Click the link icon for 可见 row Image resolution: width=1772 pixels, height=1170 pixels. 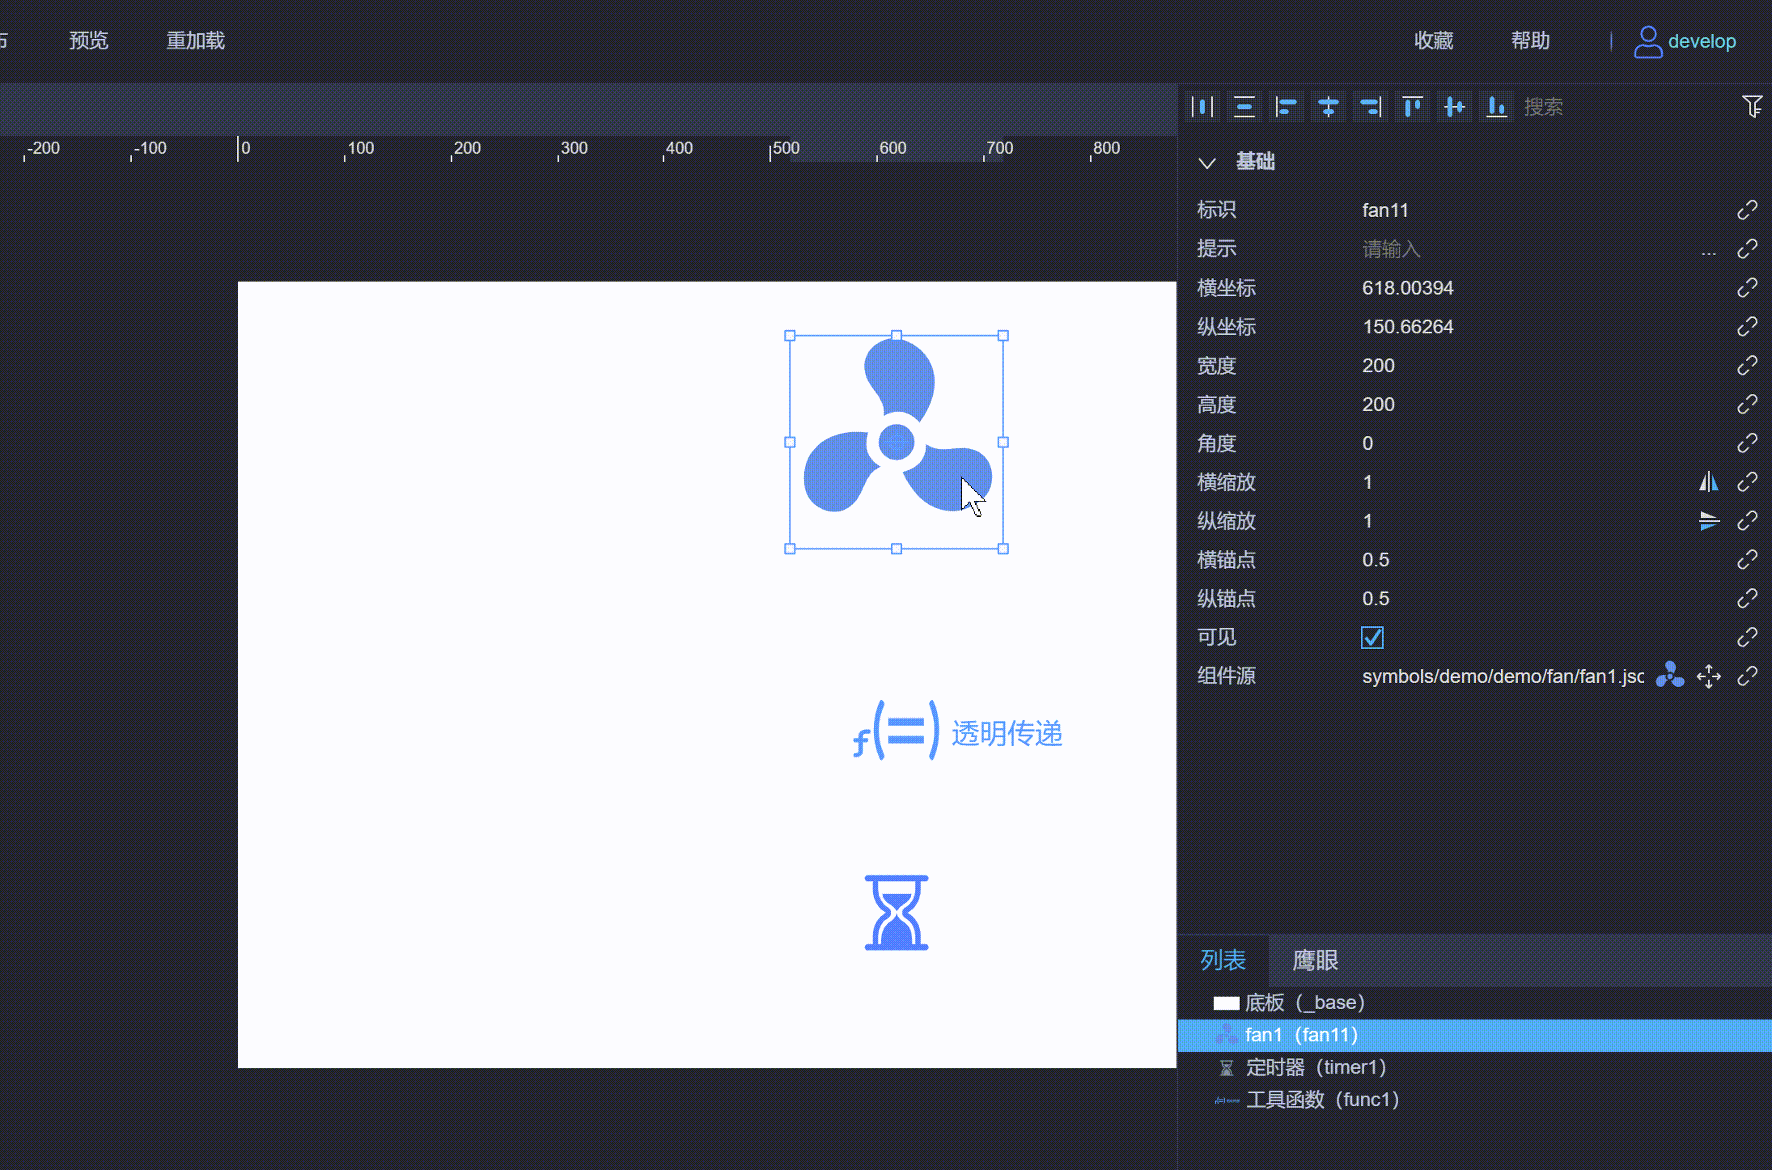point(1747,637)
